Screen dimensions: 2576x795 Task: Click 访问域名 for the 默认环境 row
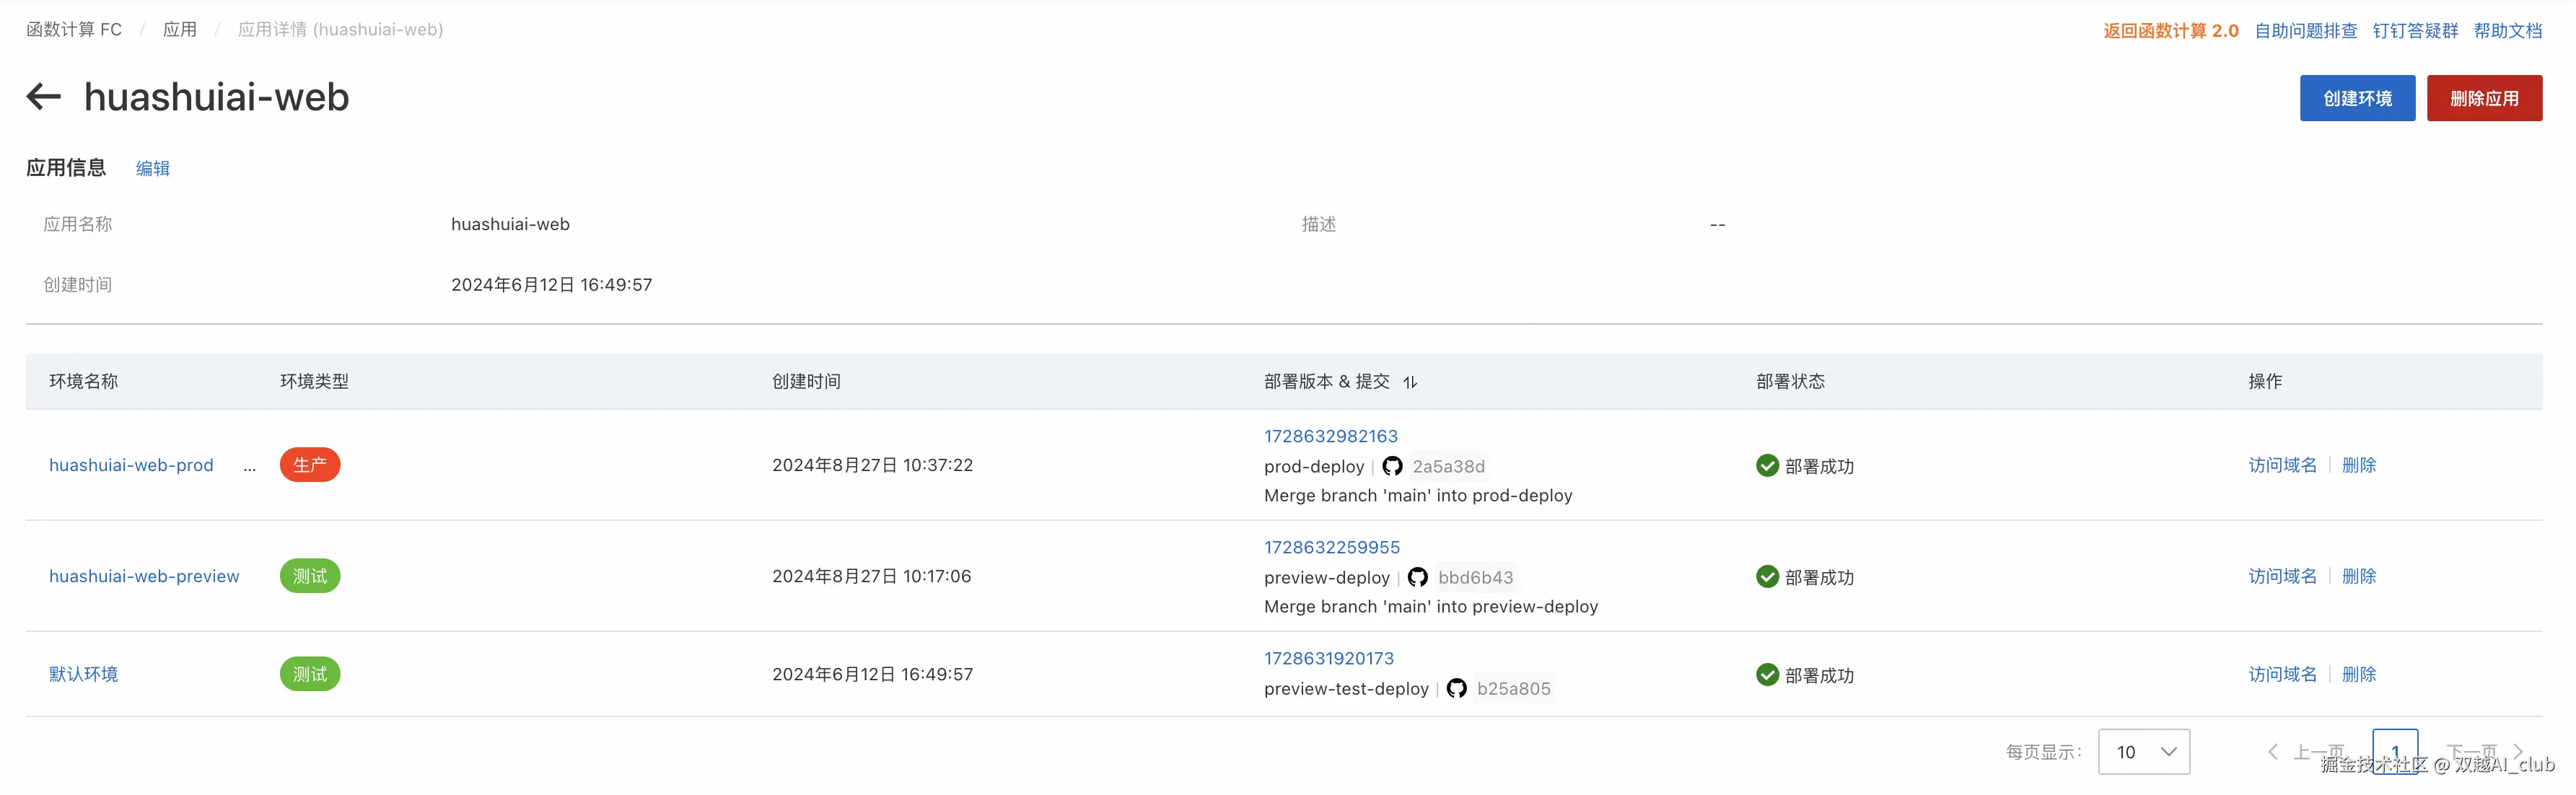pos(2282,674)
